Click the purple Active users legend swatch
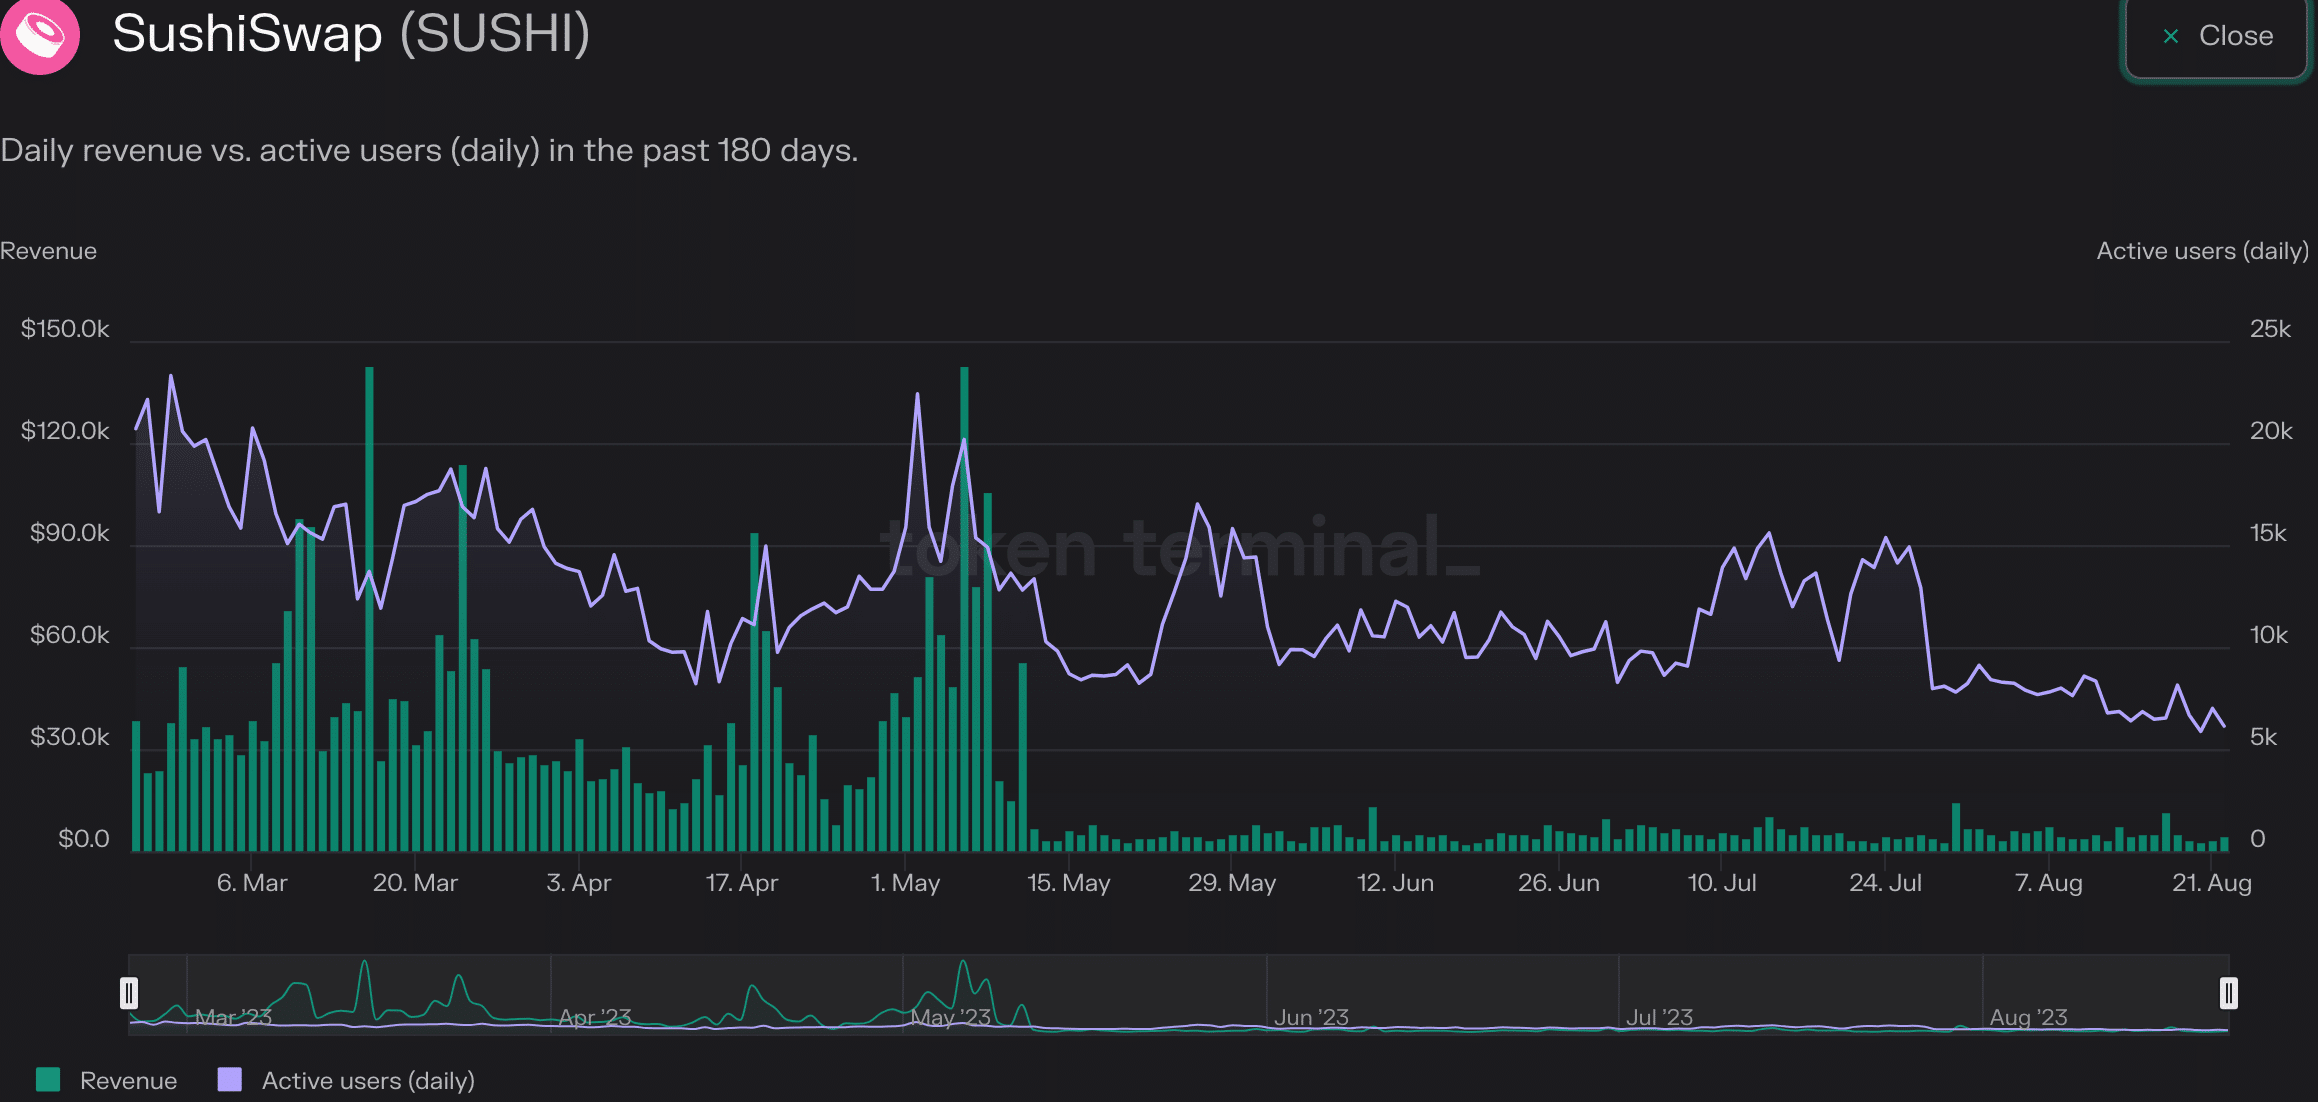The height and width of the screenshot is (1102, 2318). 230,1080
